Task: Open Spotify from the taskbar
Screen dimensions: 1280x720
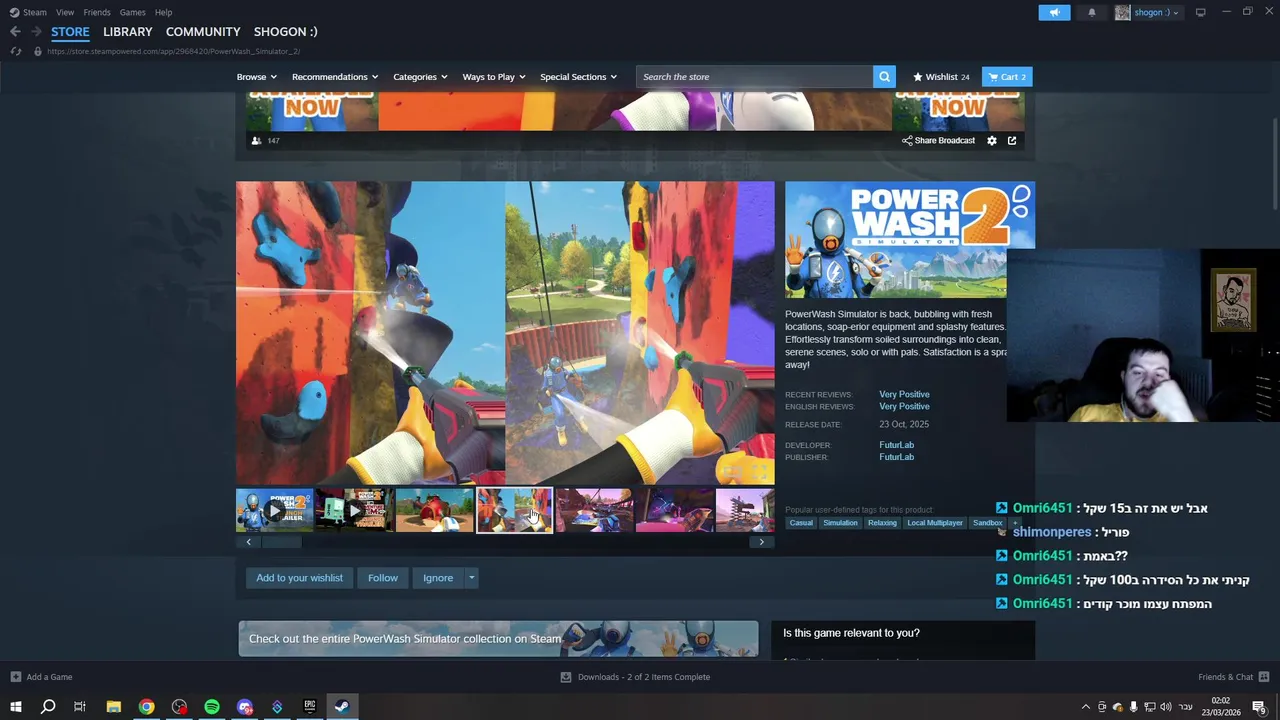Action: (212, 707)
